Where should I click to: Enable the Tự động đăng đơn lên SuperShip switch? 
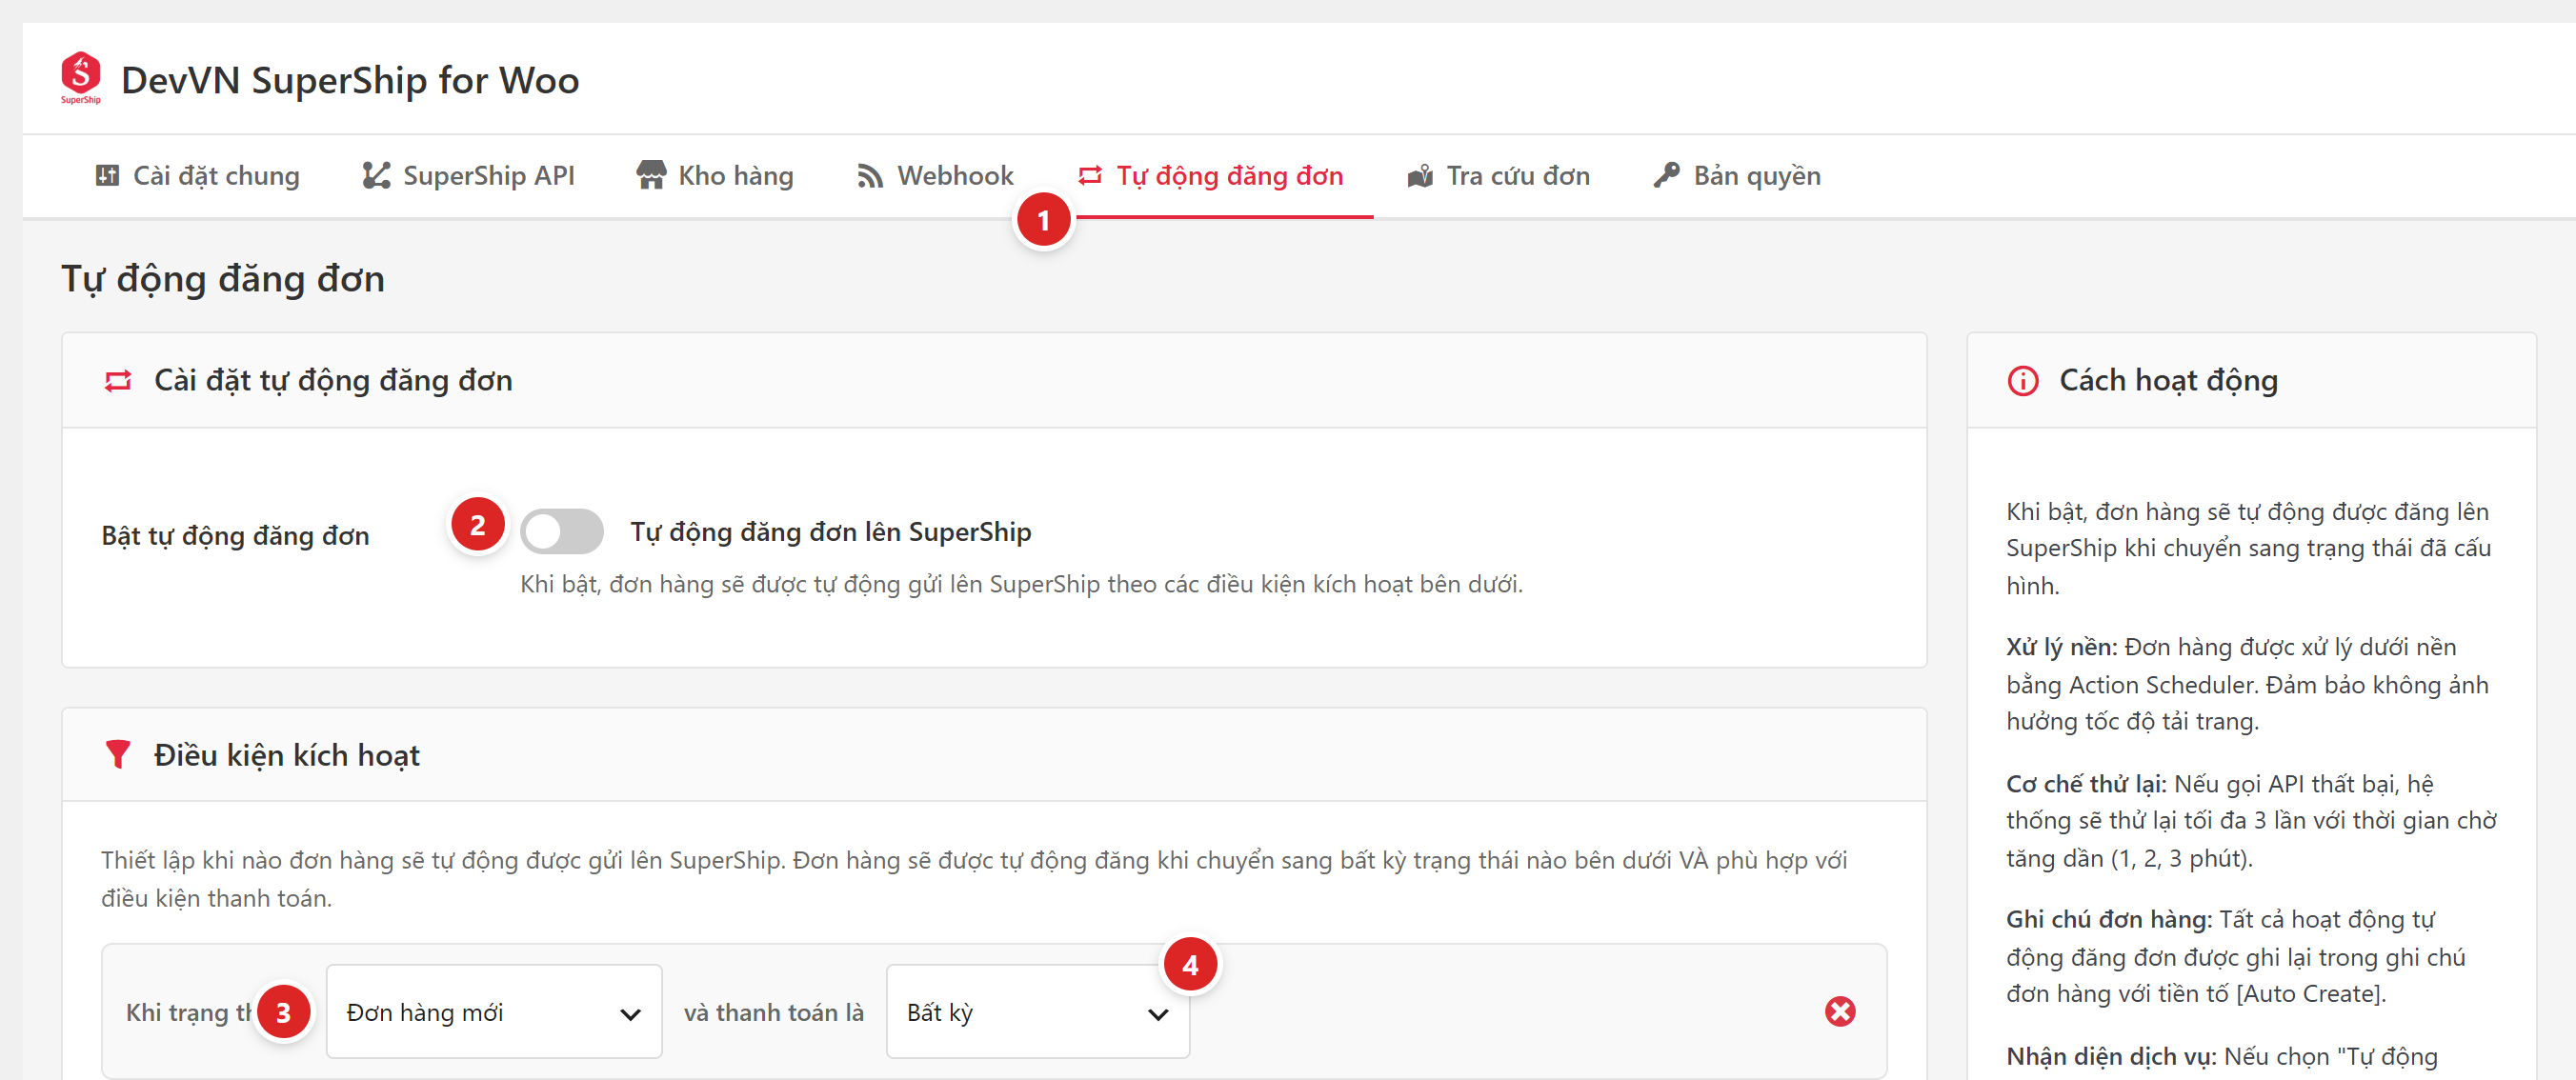[562, 531]
